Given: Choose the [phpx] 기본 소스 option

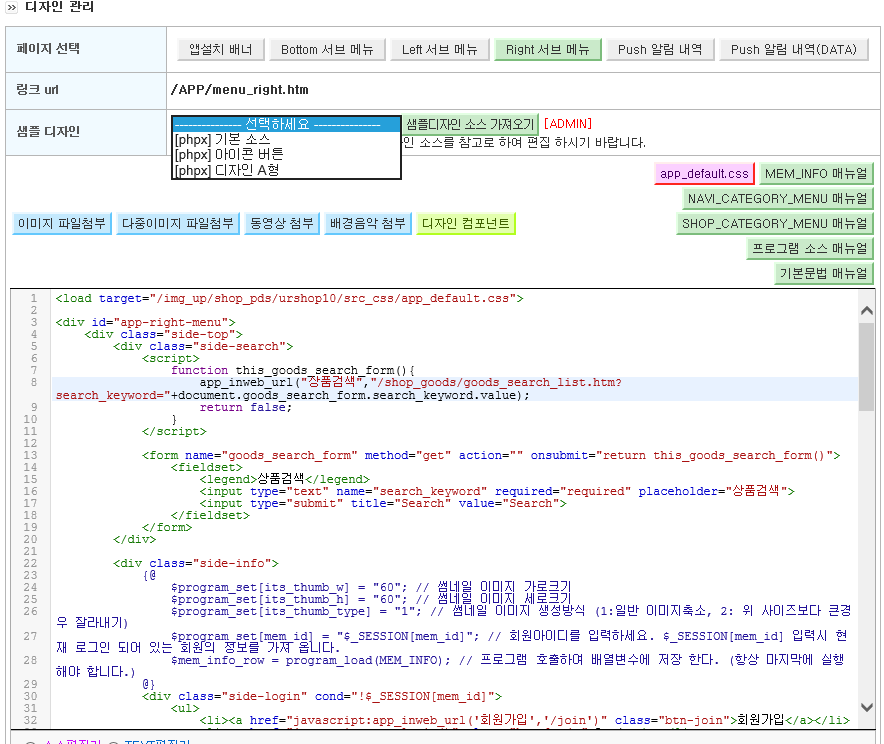Looking at the screenshot, I should click(x=222, y=139).
